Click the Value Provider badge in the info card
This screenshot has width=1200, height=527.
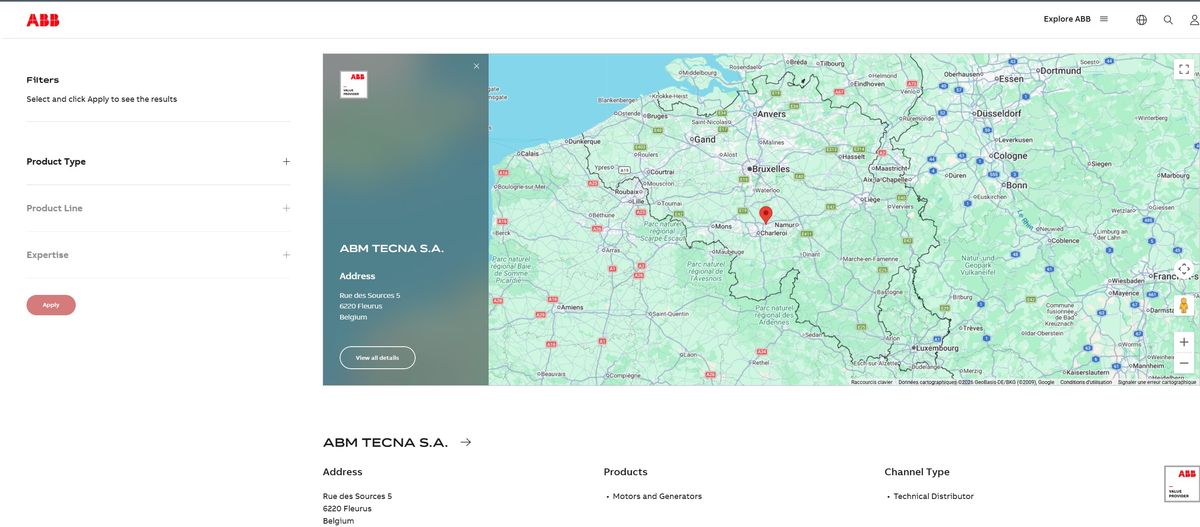(354, 84)
